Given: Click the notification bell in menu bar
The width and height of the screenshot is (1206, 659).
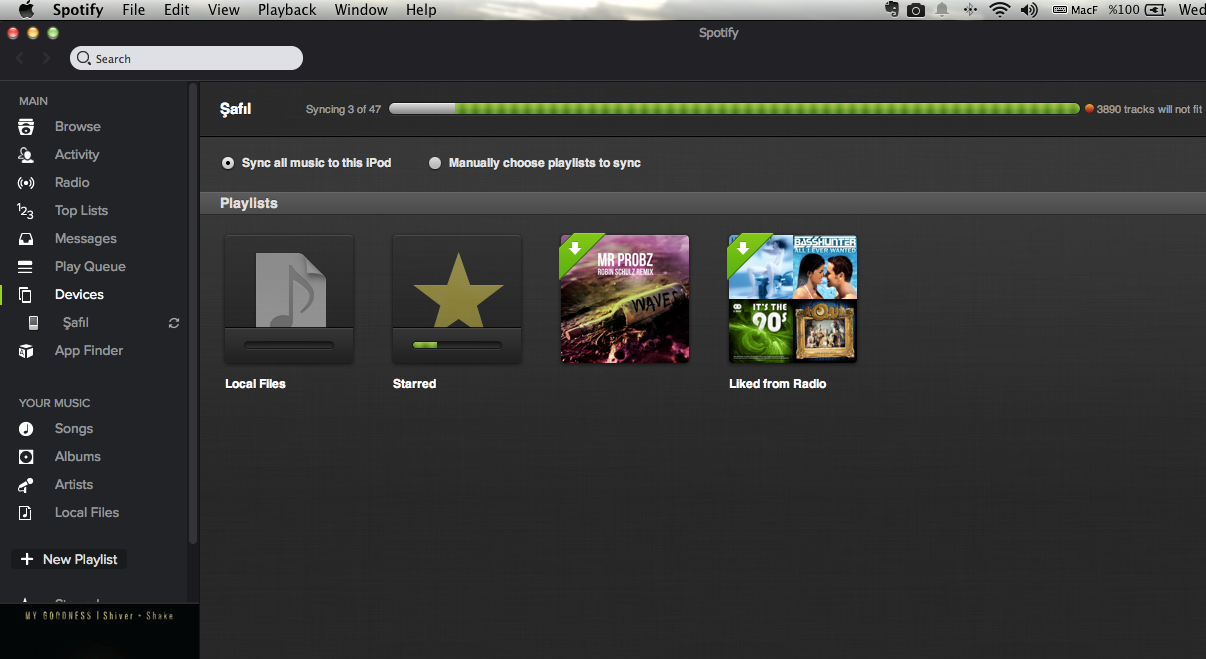Looking at the screenshot, I should (x=942, y=10).
